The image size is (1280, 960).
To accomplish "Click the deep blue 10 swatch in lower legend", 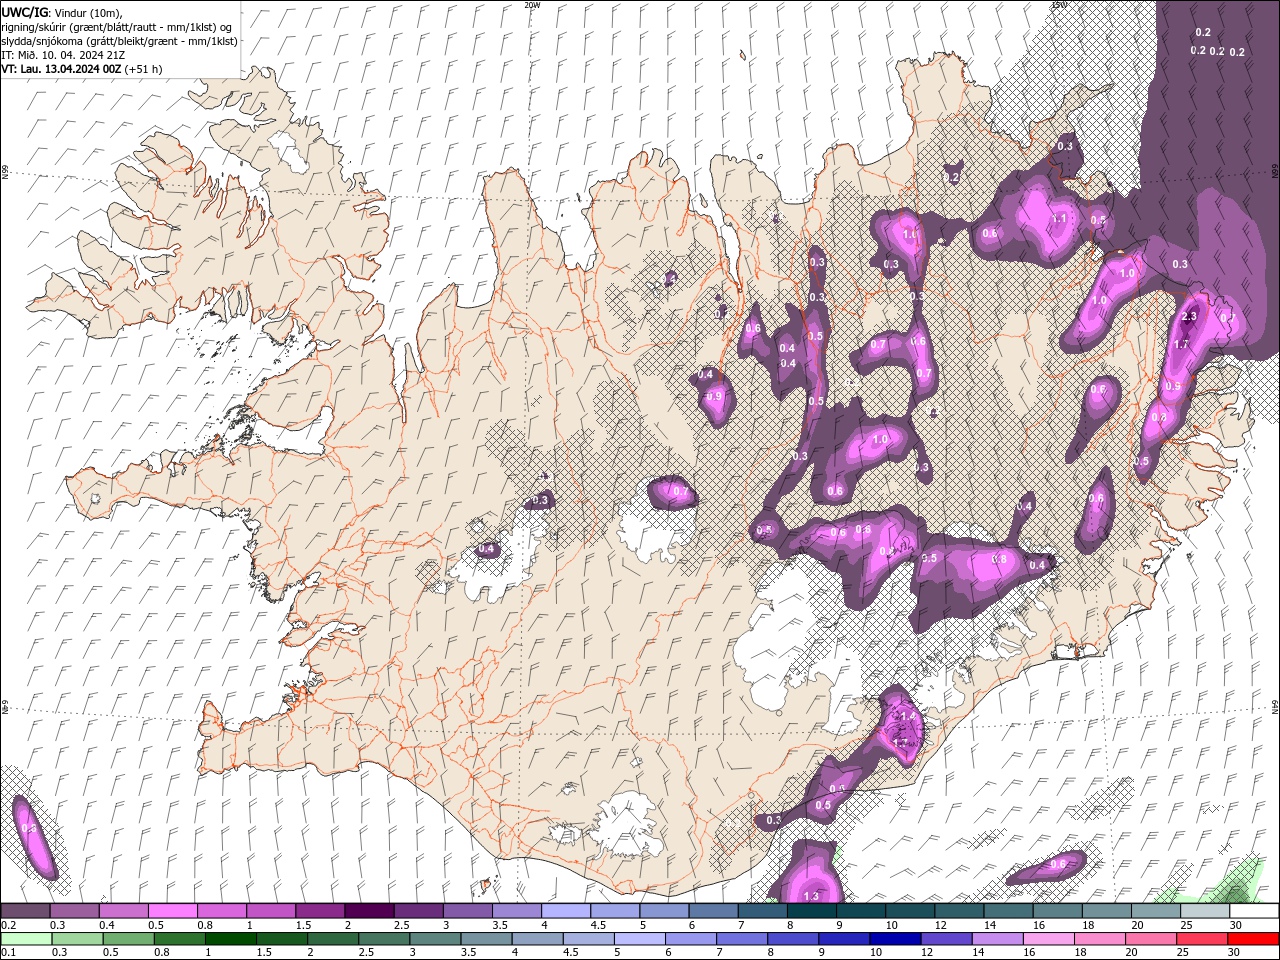I will (895, 939).
